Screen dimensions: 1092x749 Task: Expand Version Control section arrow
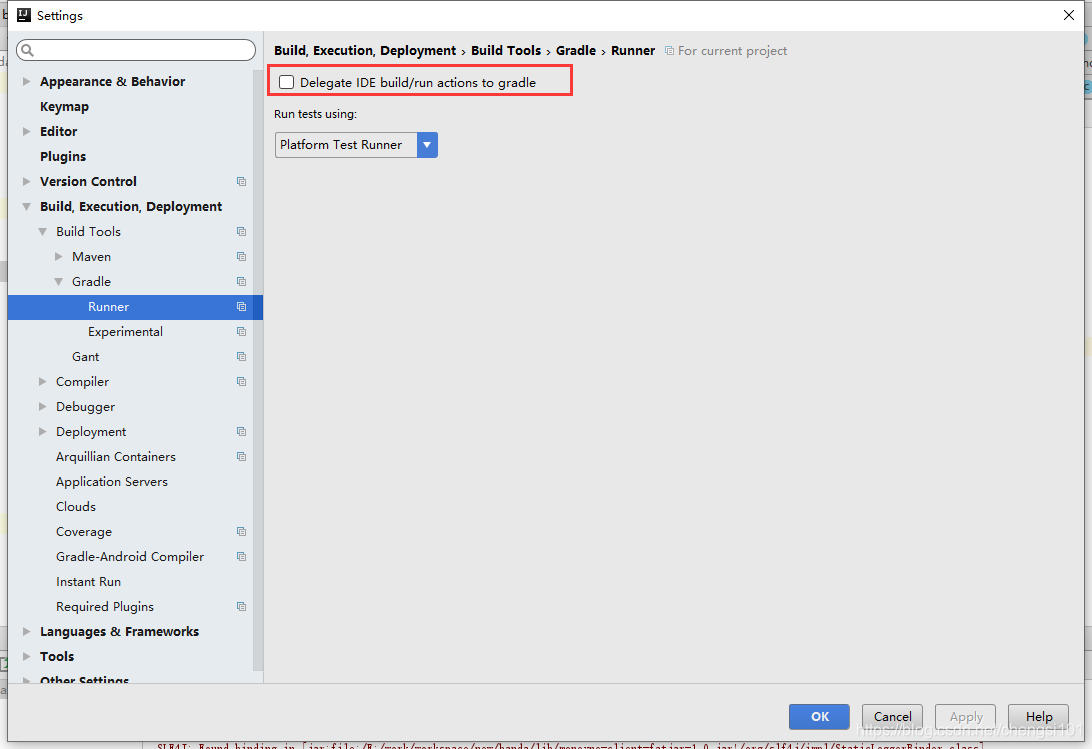pyautogui.click(x=26, y=182)
